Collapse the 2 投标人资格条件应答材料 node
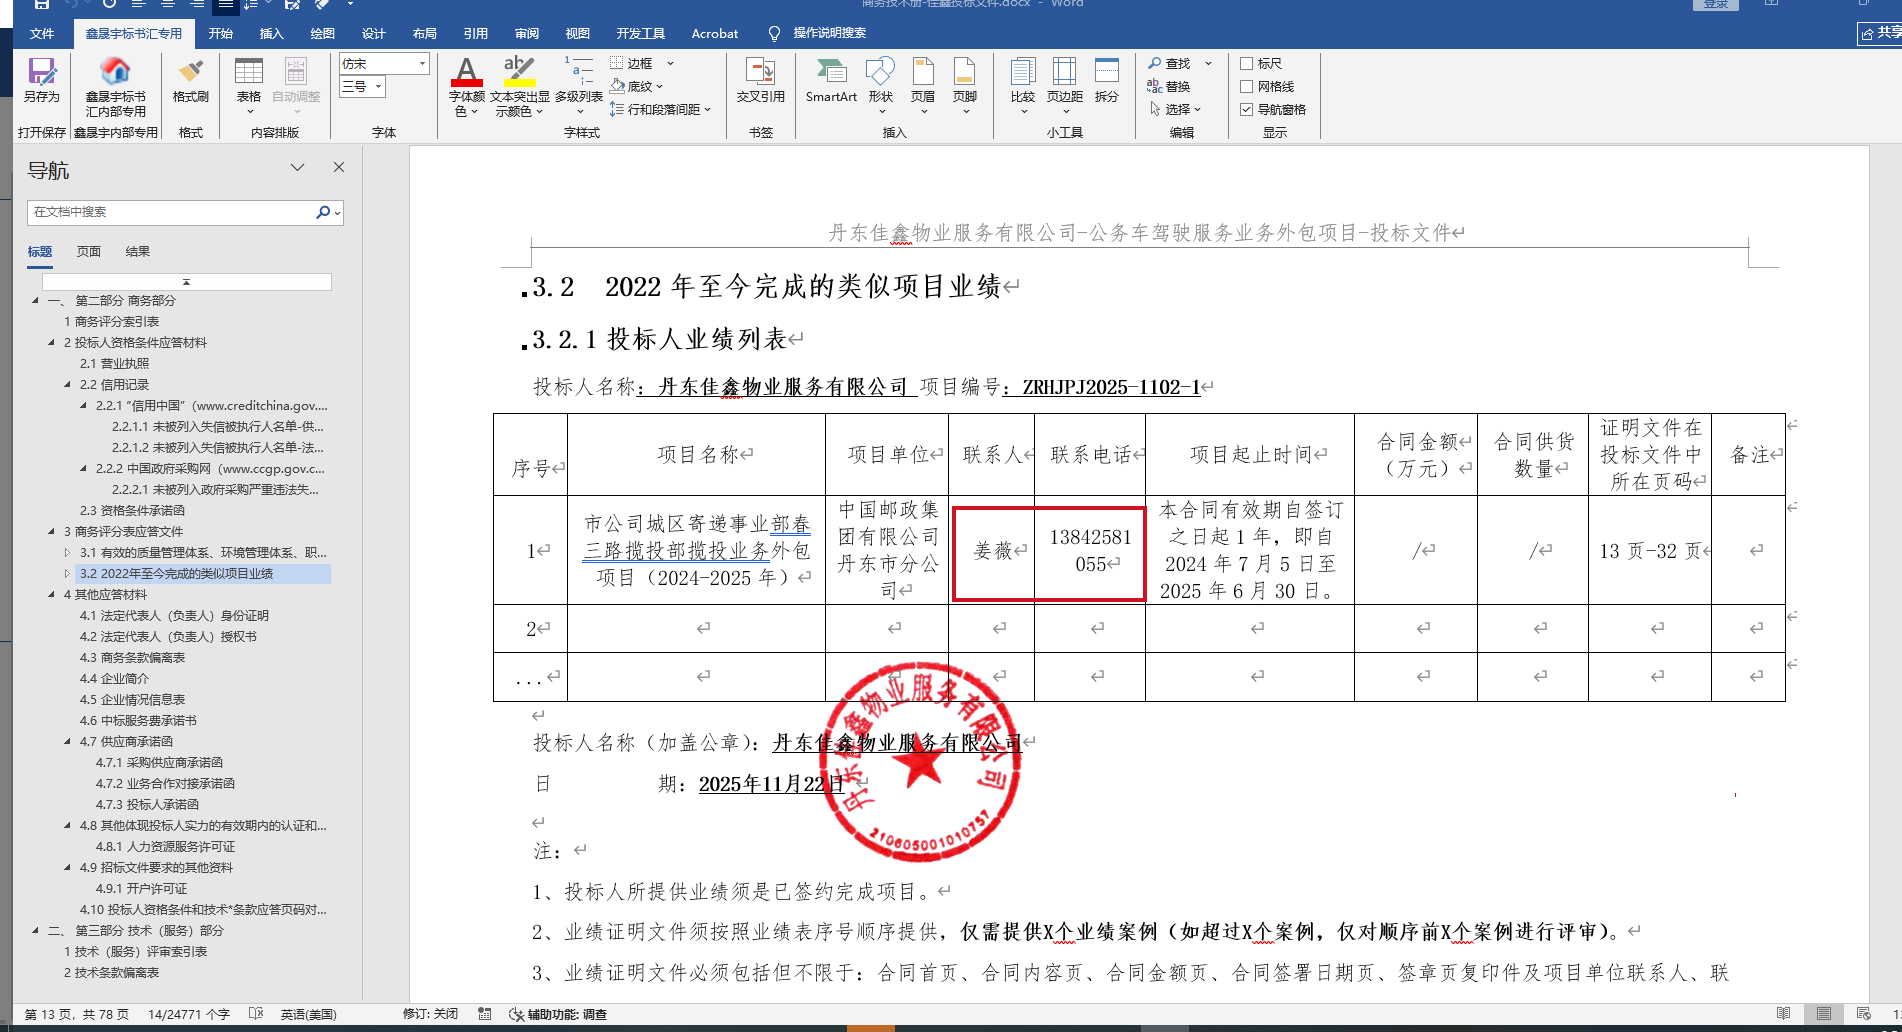1902x1032 pixels. 52,342
